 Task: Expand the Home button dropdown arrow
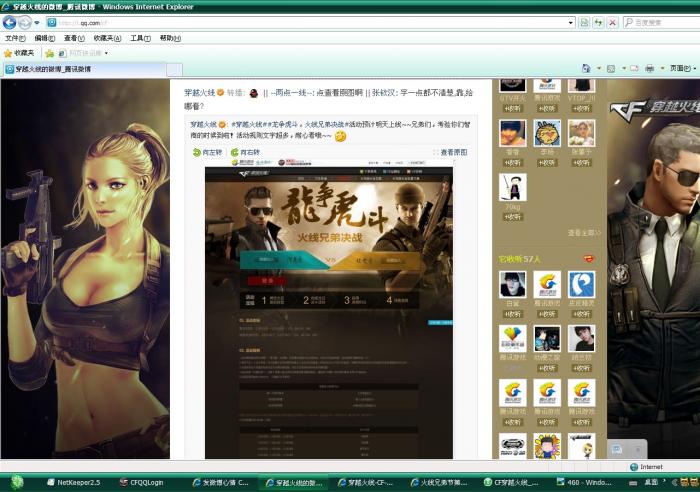(599, 68)
